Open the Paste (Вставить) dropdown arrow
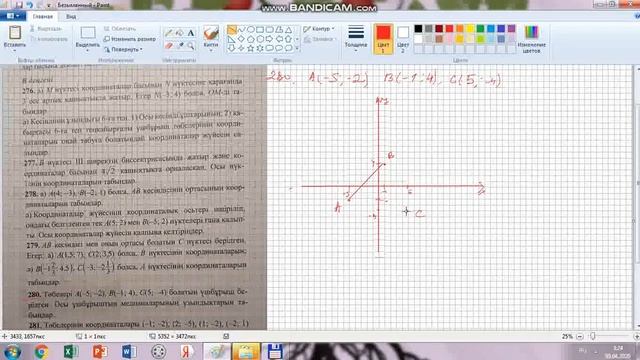 [x=15, y=50]
